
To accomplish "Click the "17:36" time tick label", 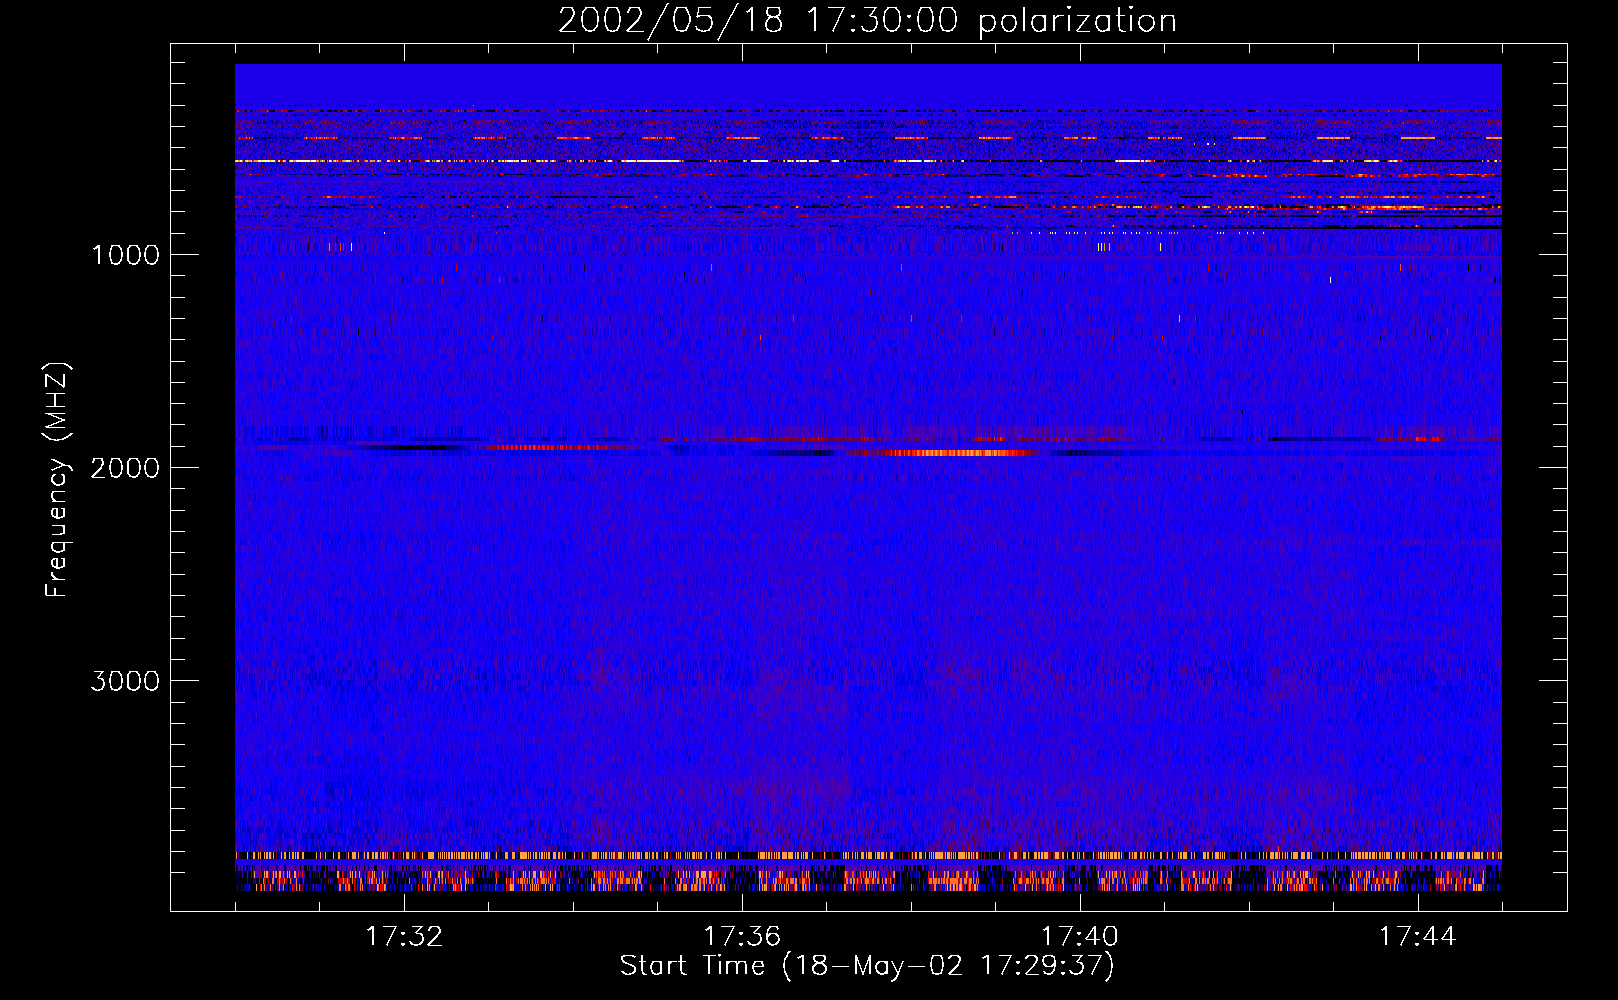I will 742,937.
